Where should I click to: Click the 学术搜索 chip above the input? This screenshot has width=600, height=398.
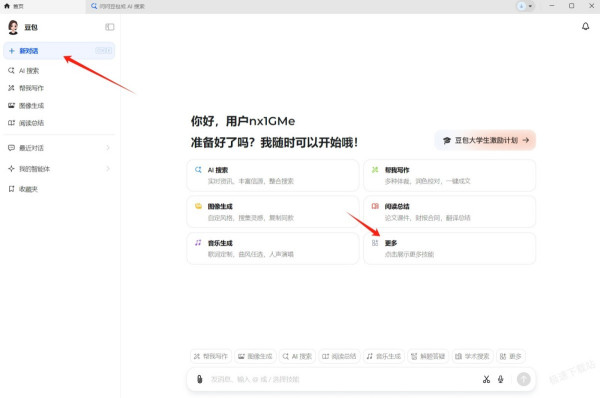point(473,356)
